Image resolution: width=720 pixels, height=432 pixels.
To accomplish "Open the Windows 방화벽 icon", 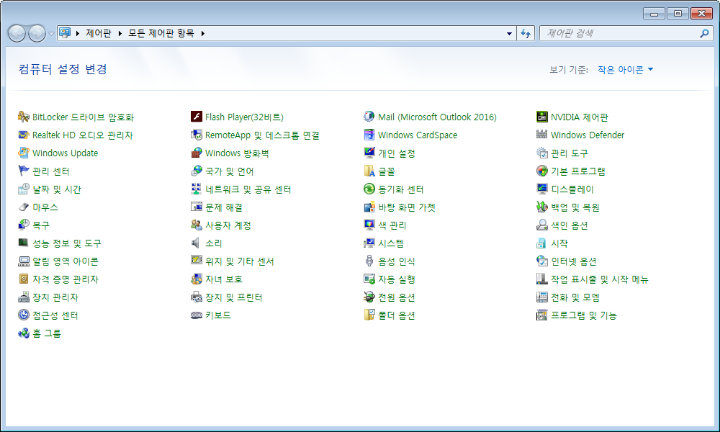I will tap(197, 153).
